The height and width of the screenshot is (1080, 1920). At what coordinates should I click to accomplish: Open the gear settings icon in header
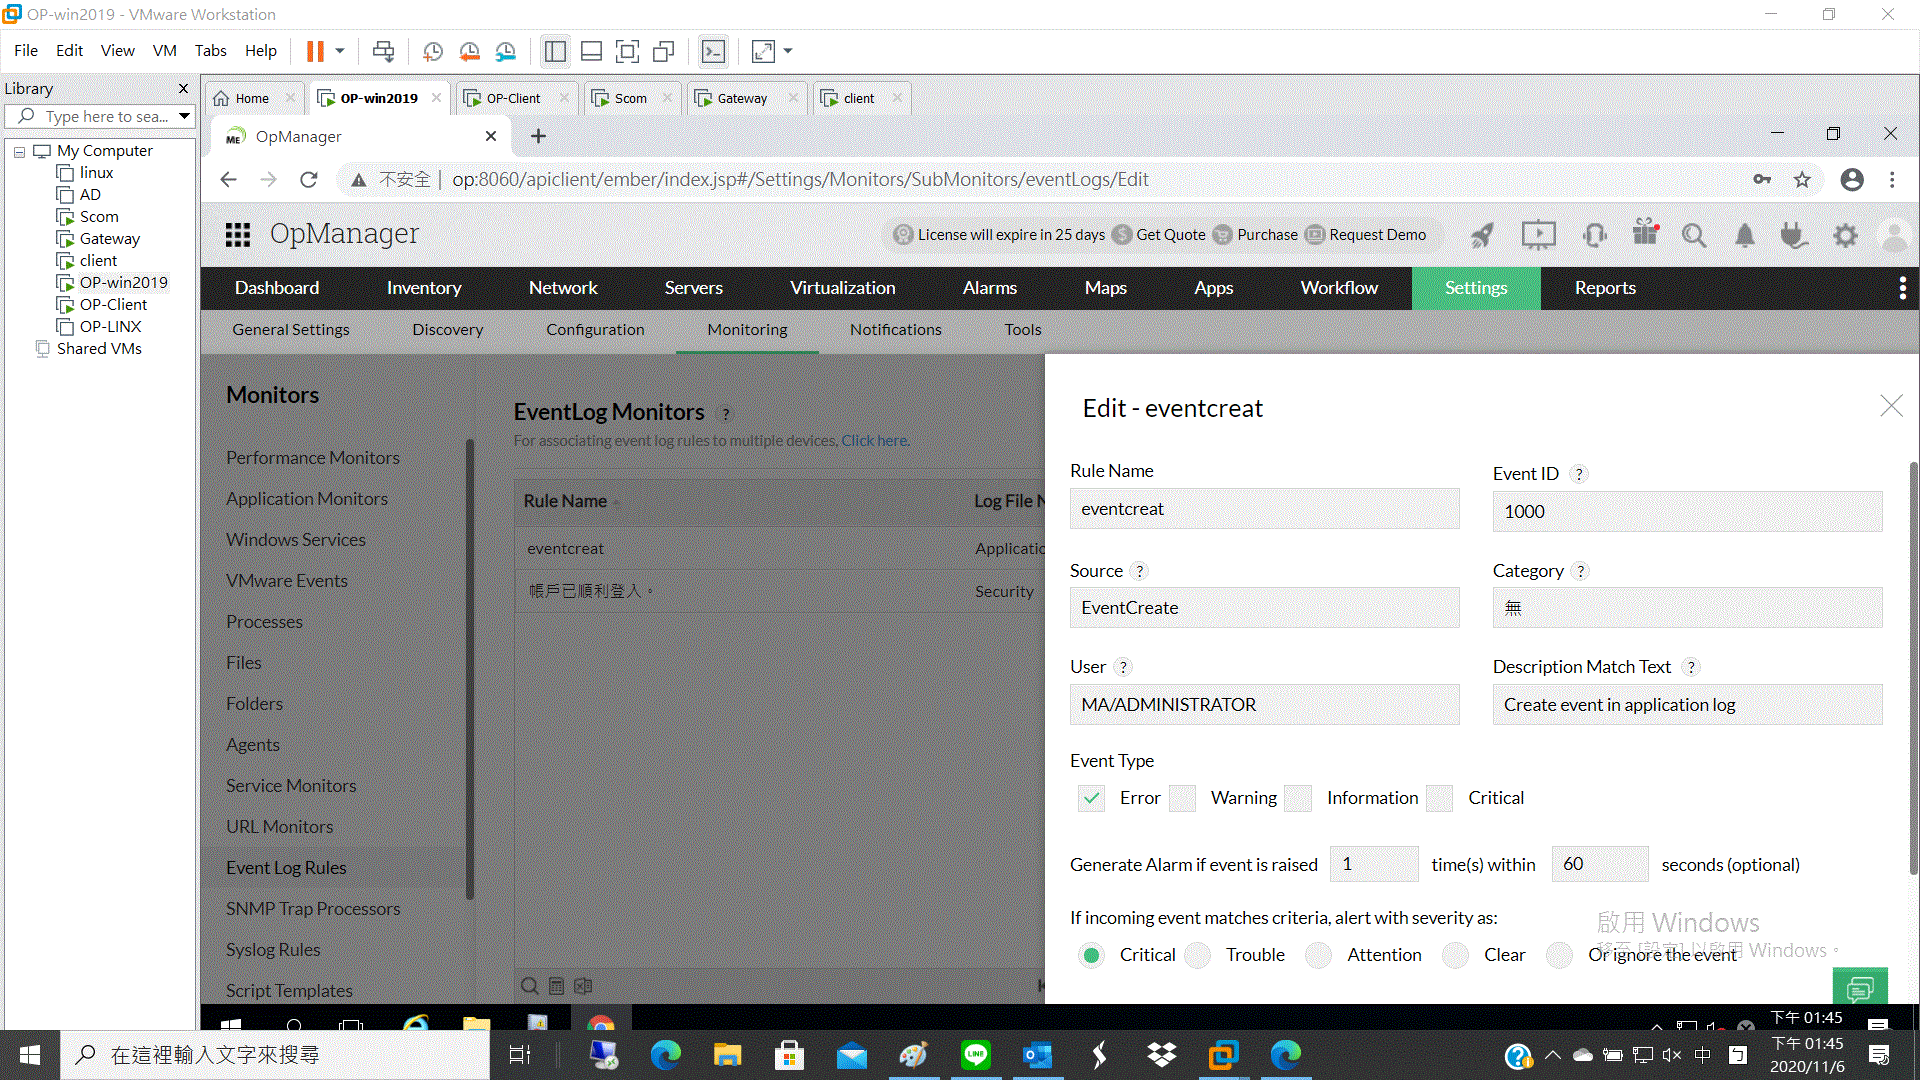[1845, 235]
